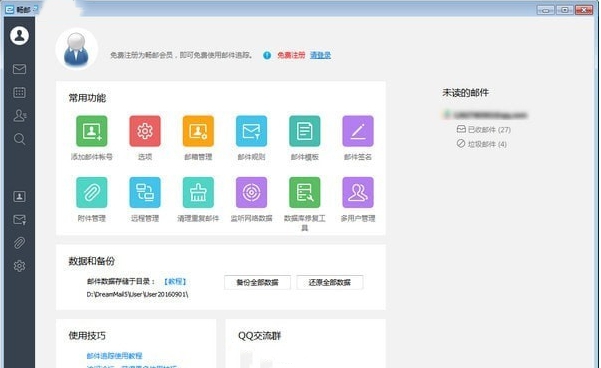Open the contacts icon in sidebar

pyautogui.click(x=19, y=115)
